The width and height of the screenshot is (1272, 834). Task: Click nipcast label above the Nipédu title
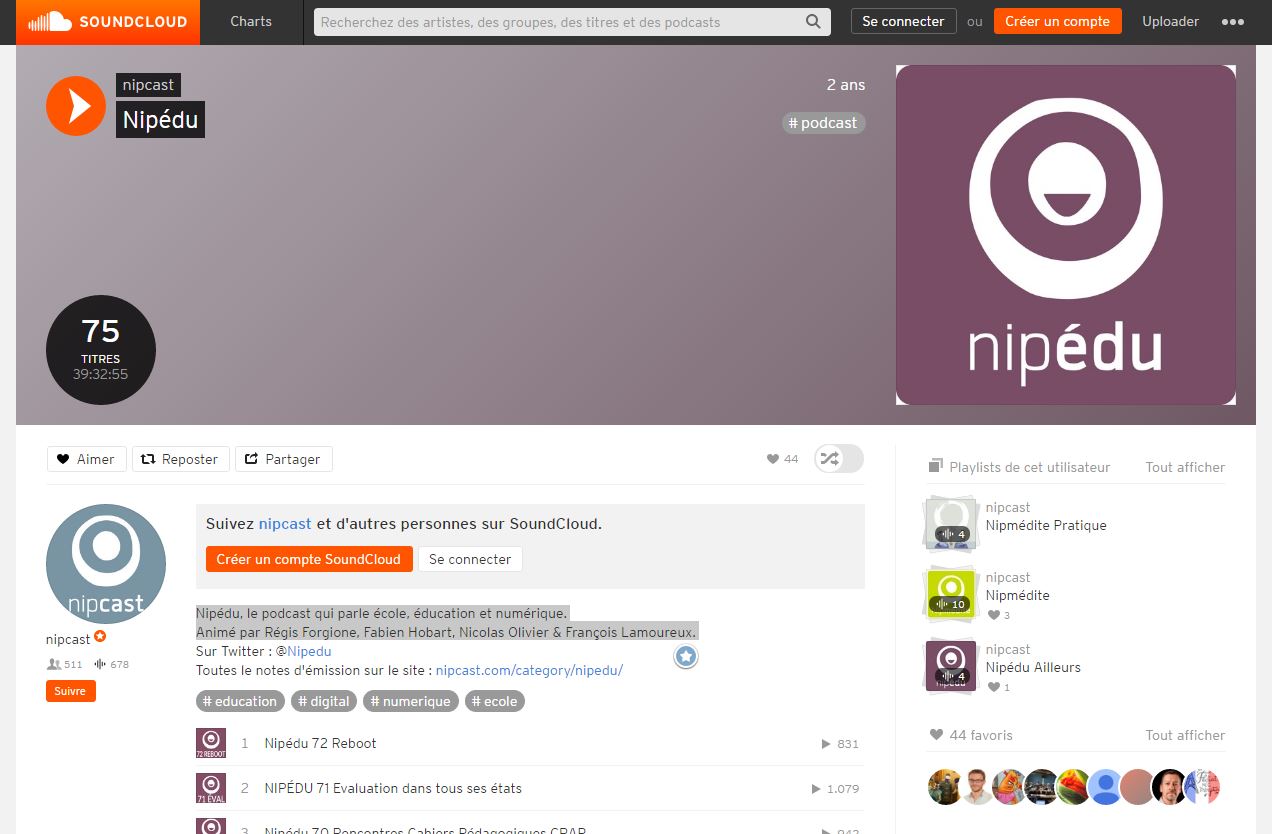[149, 85]
